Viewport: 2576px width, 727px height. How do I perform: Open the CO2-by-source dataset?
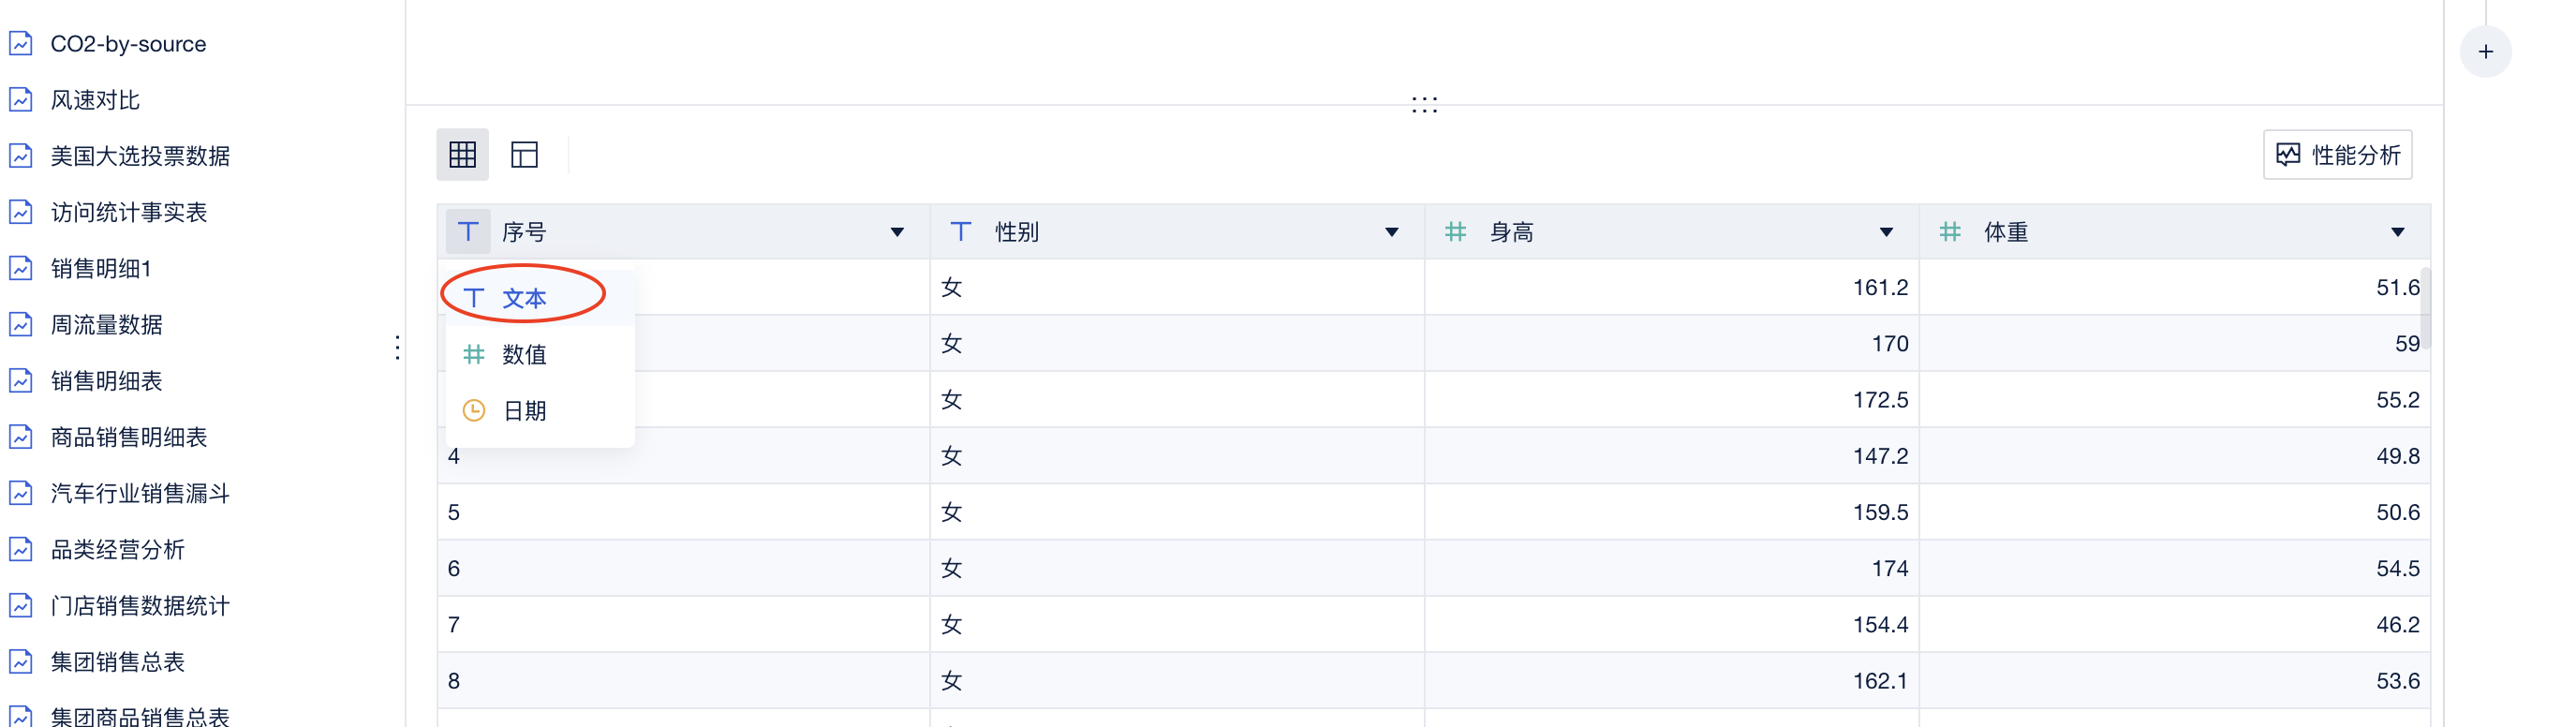(x=128, y=44)
